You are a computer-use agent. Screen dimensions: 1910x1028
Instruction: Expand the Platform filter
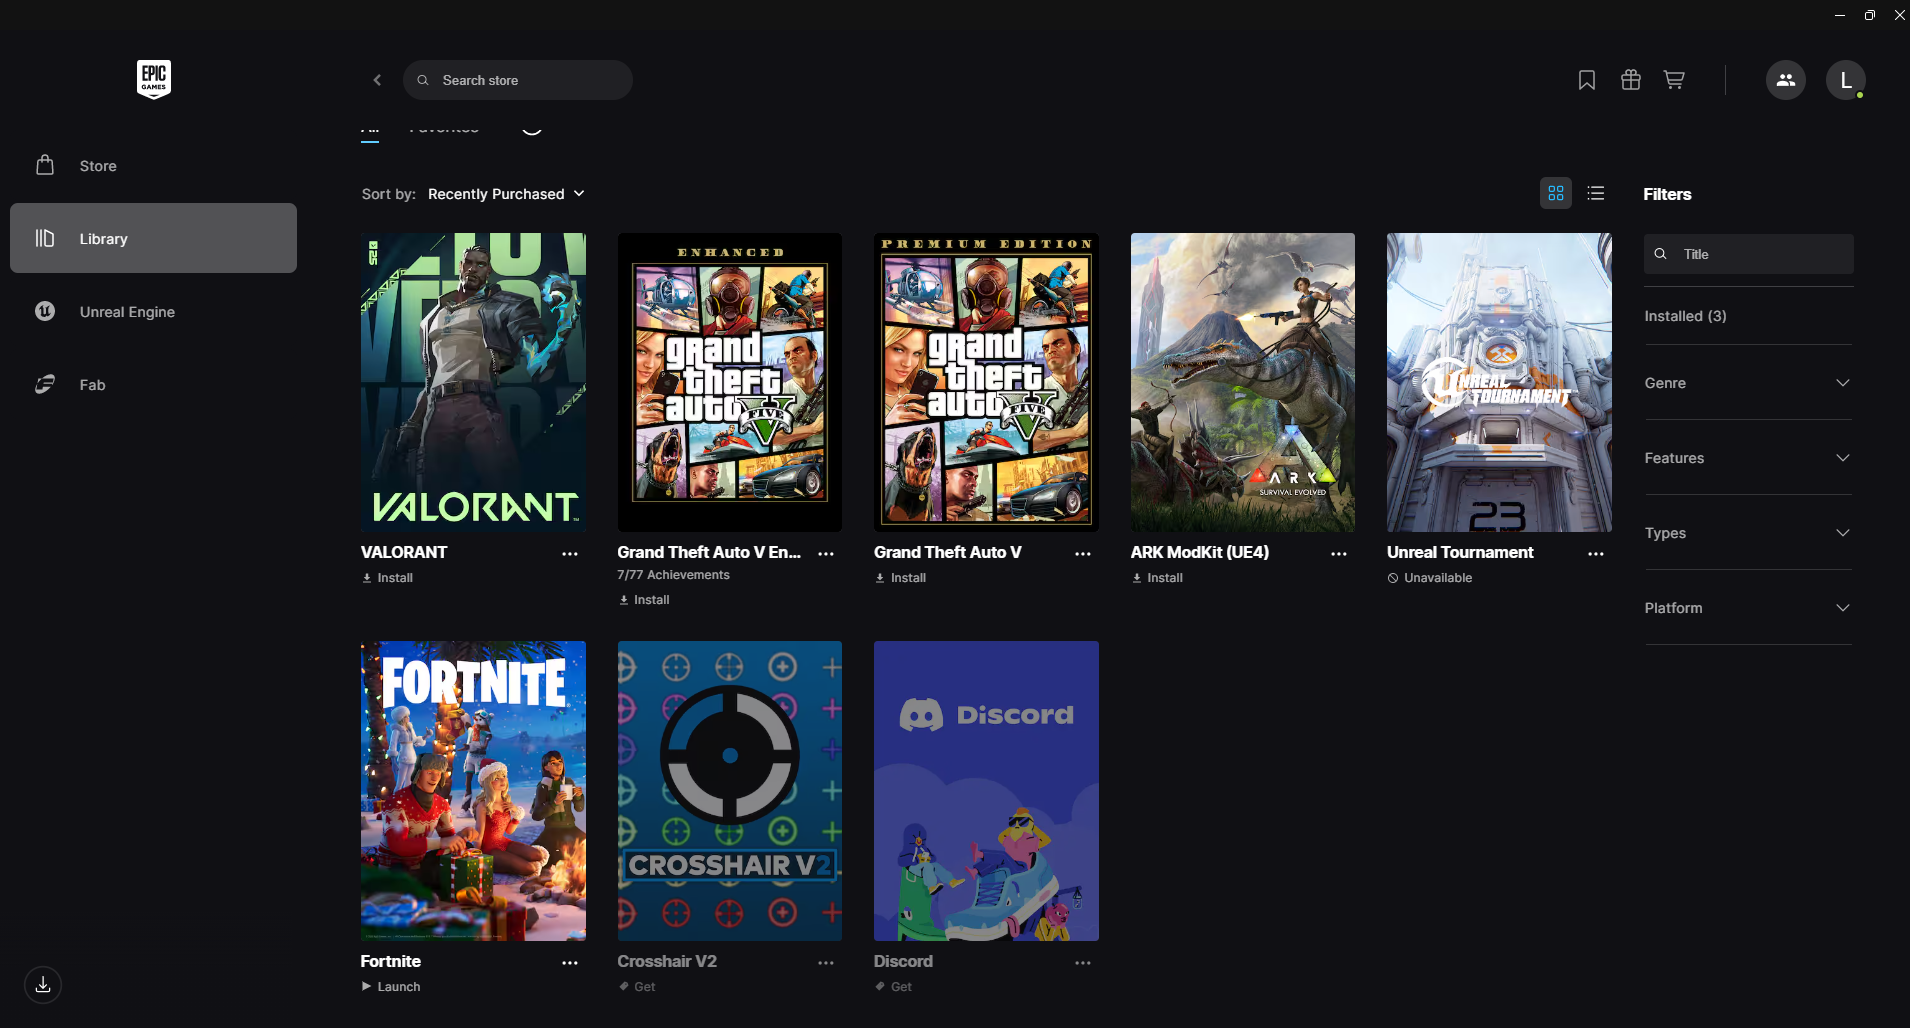click(x=1747, y=607)
